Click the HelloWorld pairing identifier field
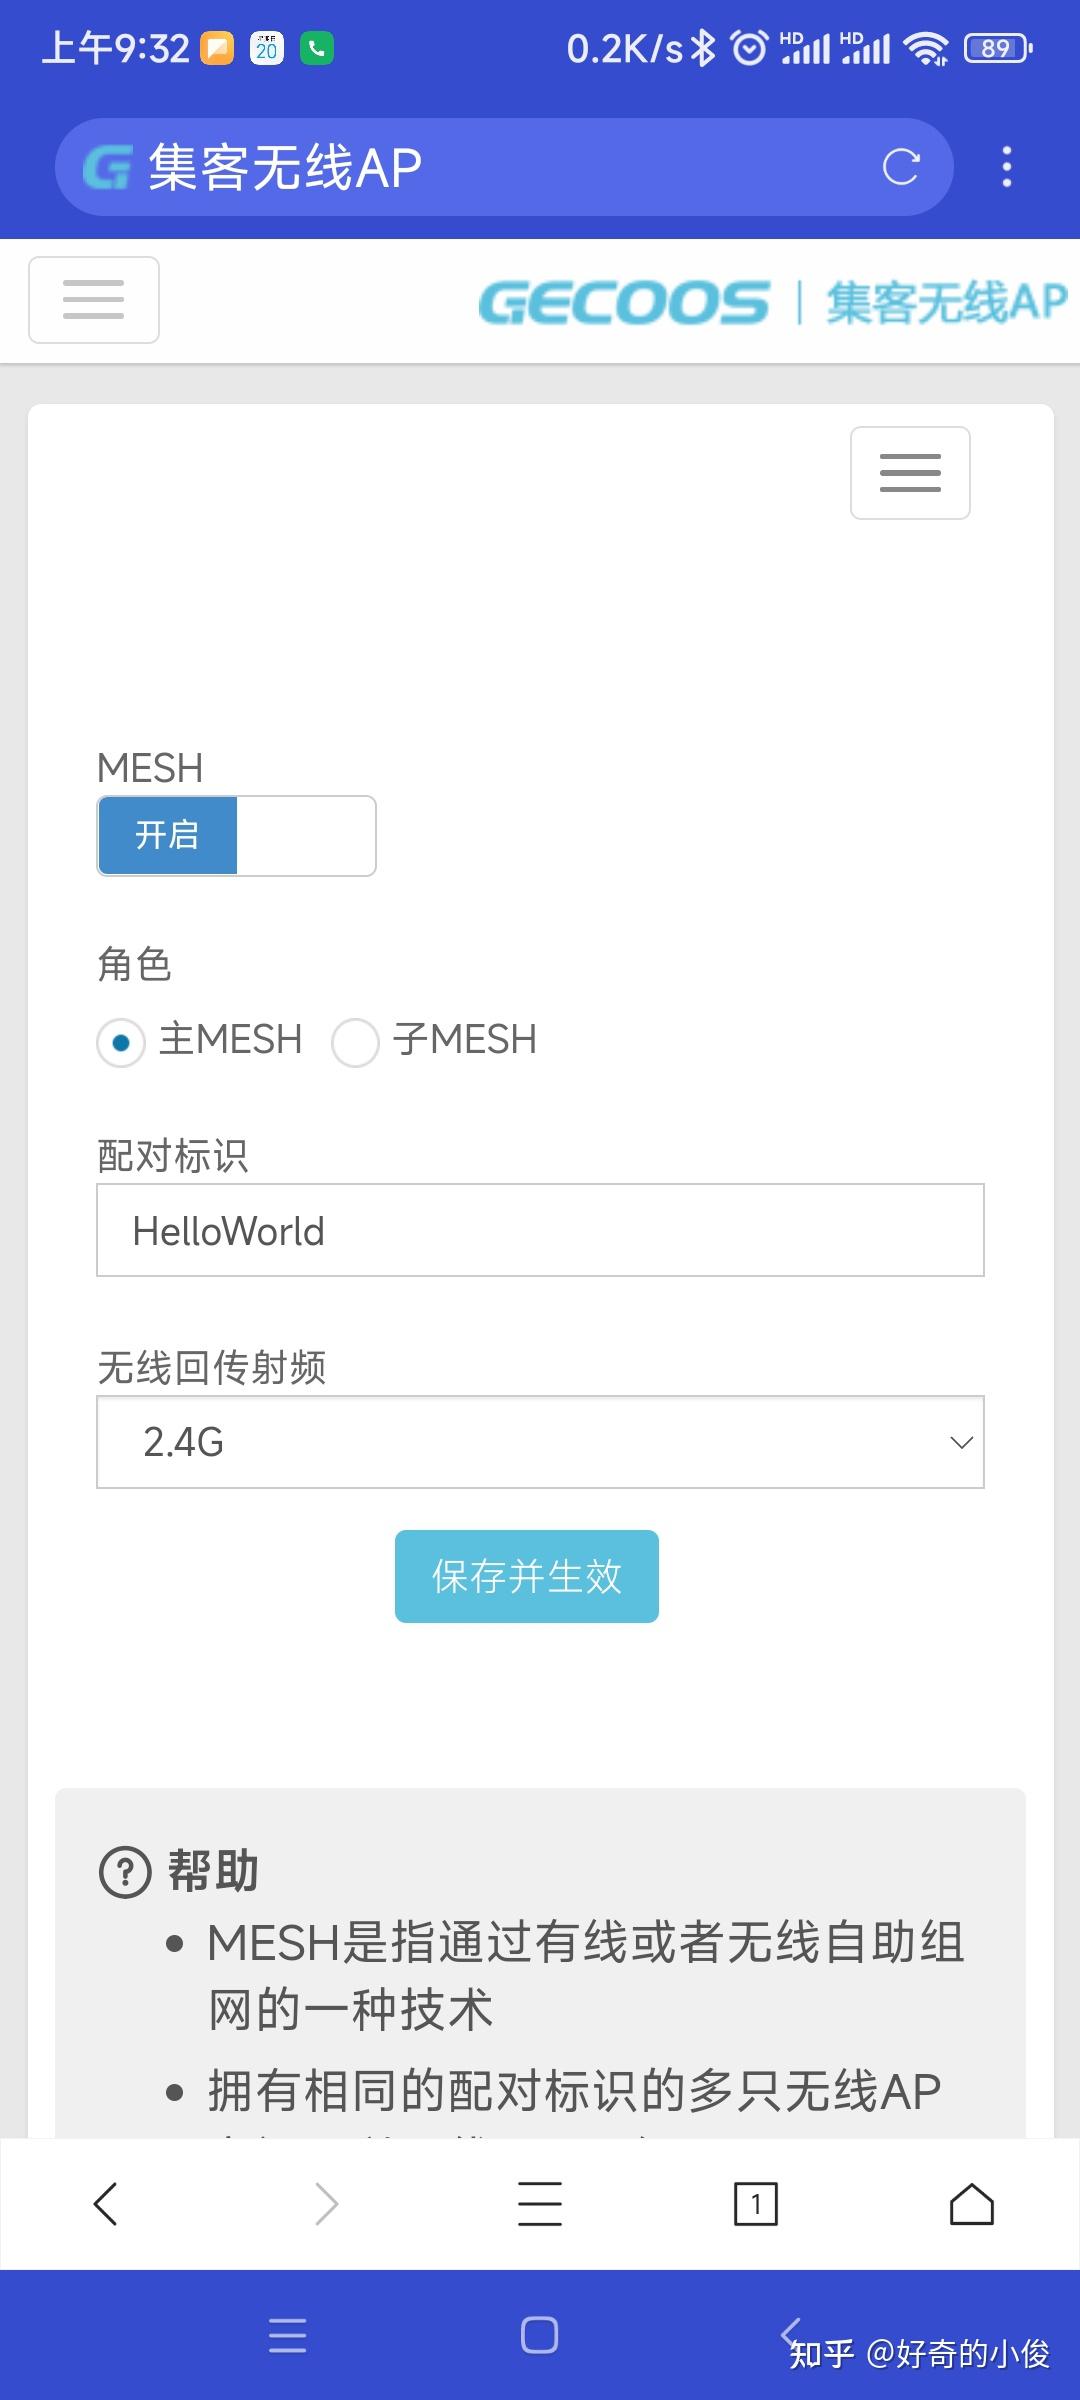1080x2400 pixels. pyautogui.click(x=540, y=1230)
